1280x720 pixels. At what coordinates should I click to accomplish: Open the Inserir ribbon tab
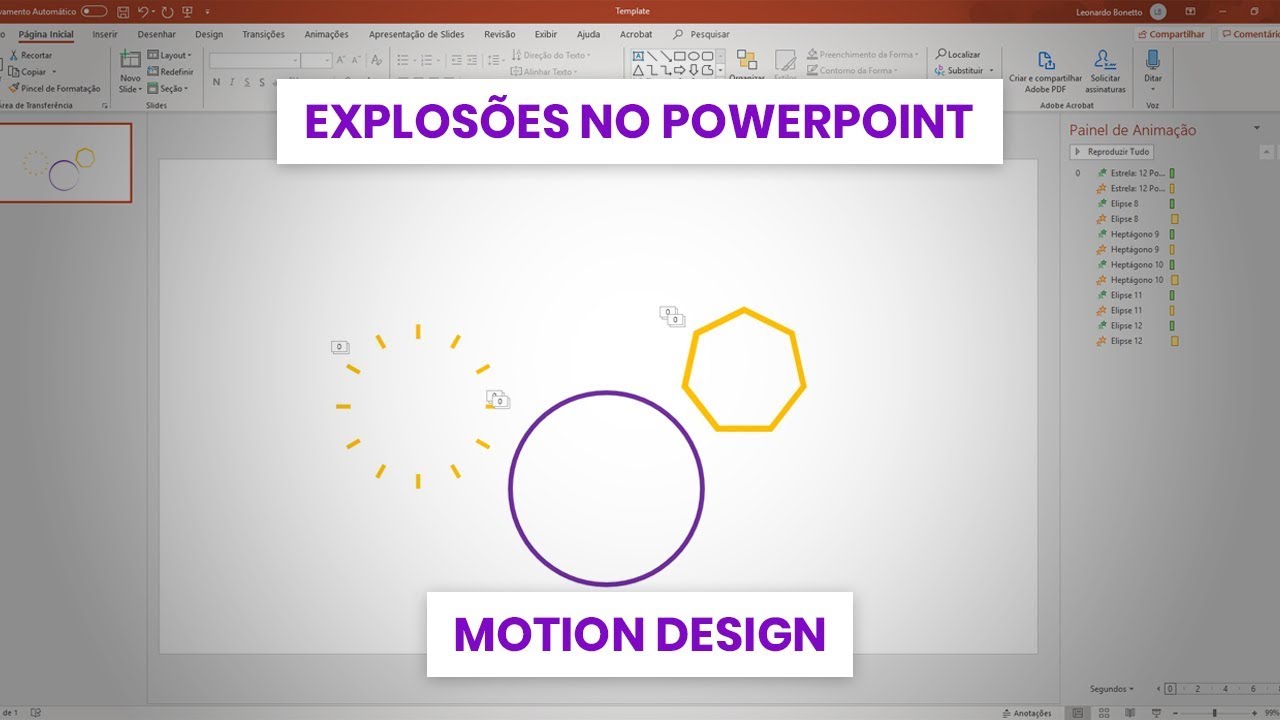105,34
